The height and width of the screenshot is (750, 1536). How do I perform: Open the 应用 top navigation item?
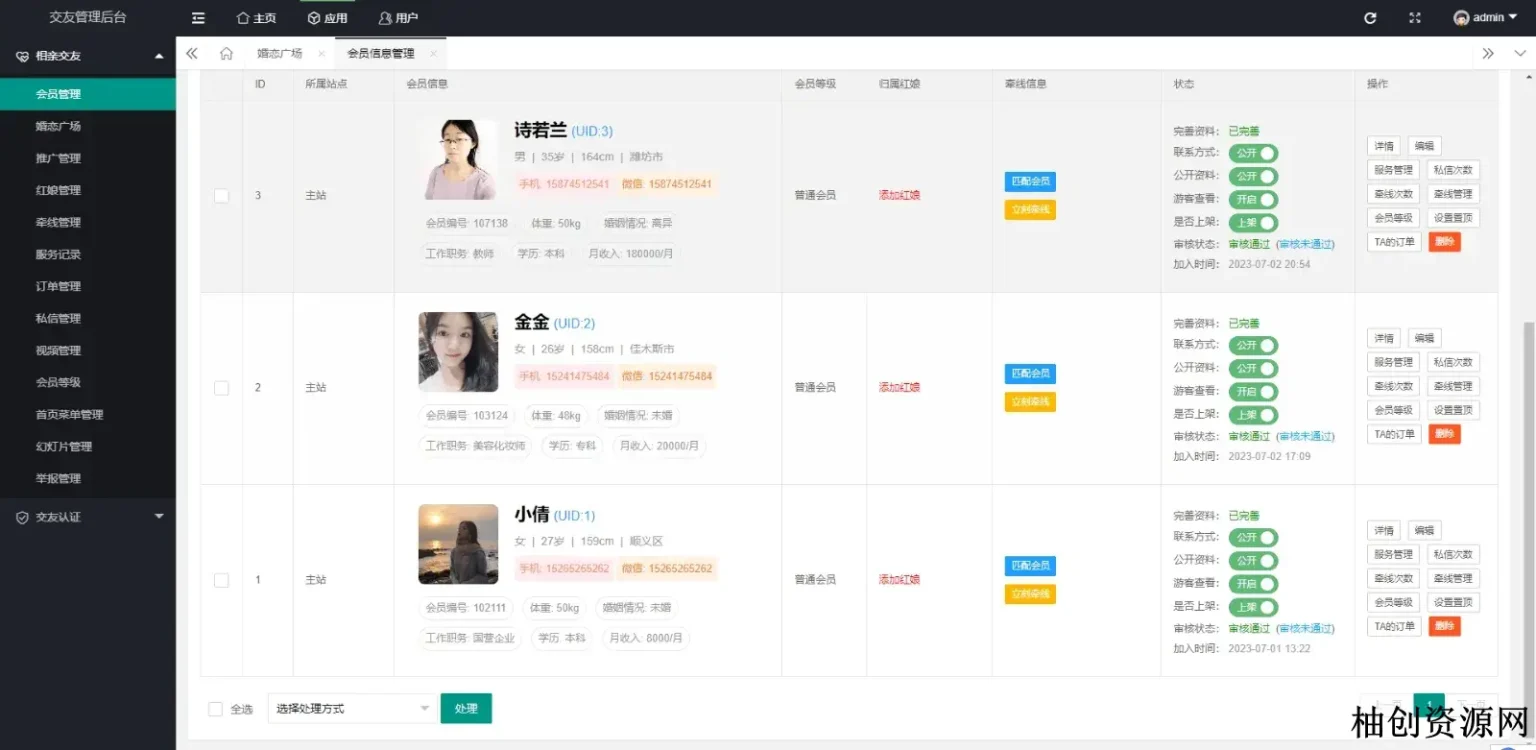327,18
